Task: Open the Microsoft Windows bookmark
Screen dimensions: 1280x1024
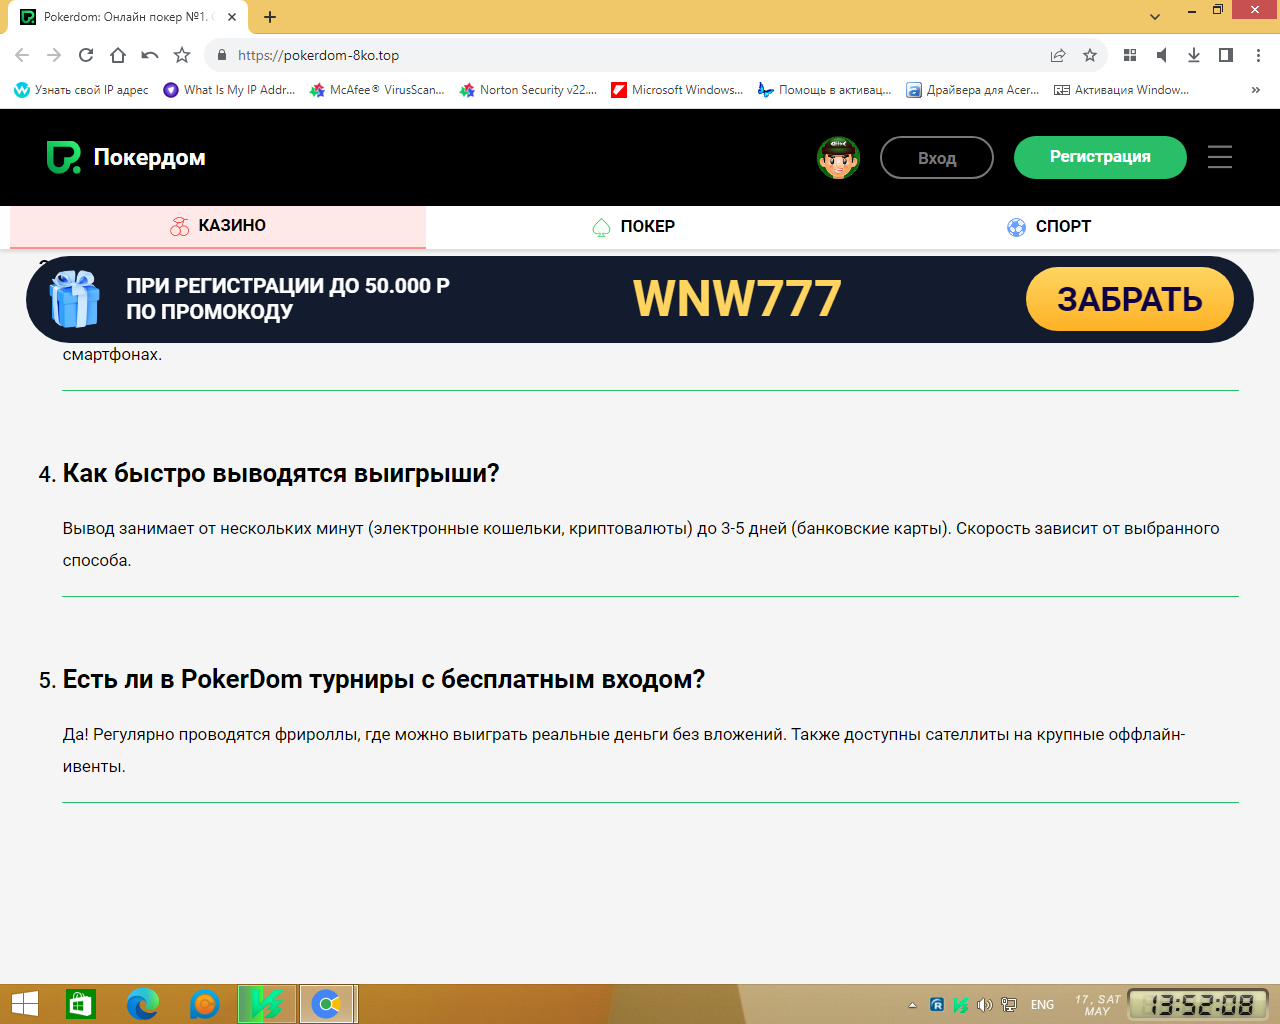Action: [x=677, y=90]
